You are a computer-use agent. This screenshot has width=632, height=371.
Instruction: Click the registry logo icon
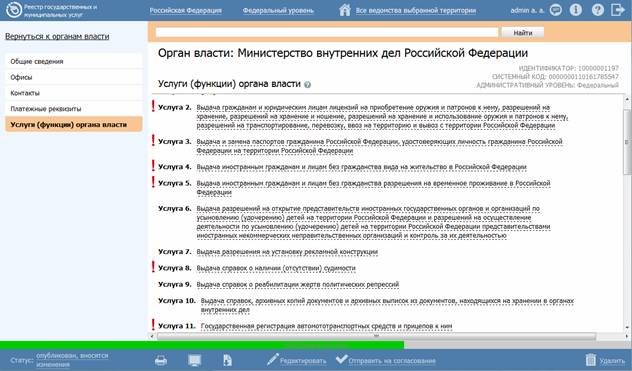click(14, 10)
